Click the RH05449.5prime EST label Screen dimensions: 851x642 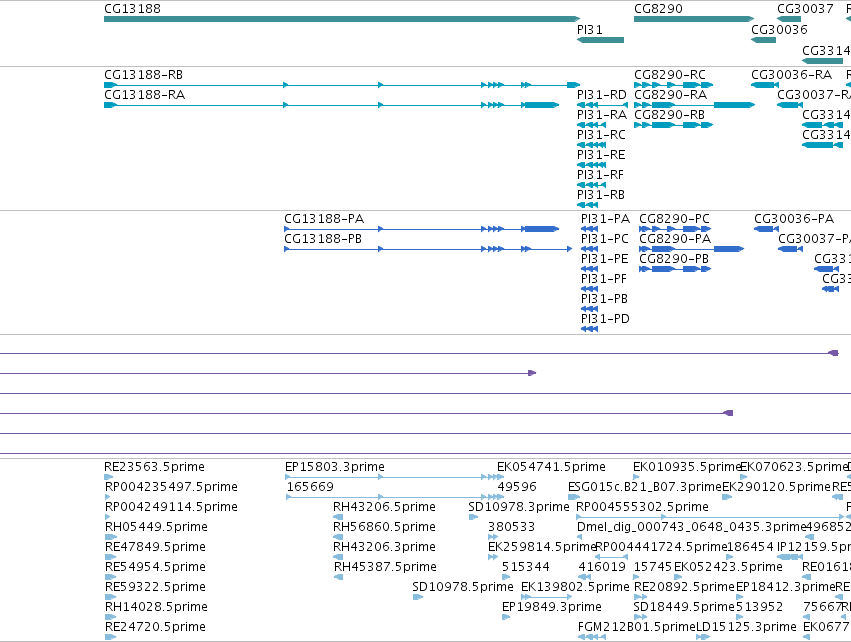click(156, 527)
